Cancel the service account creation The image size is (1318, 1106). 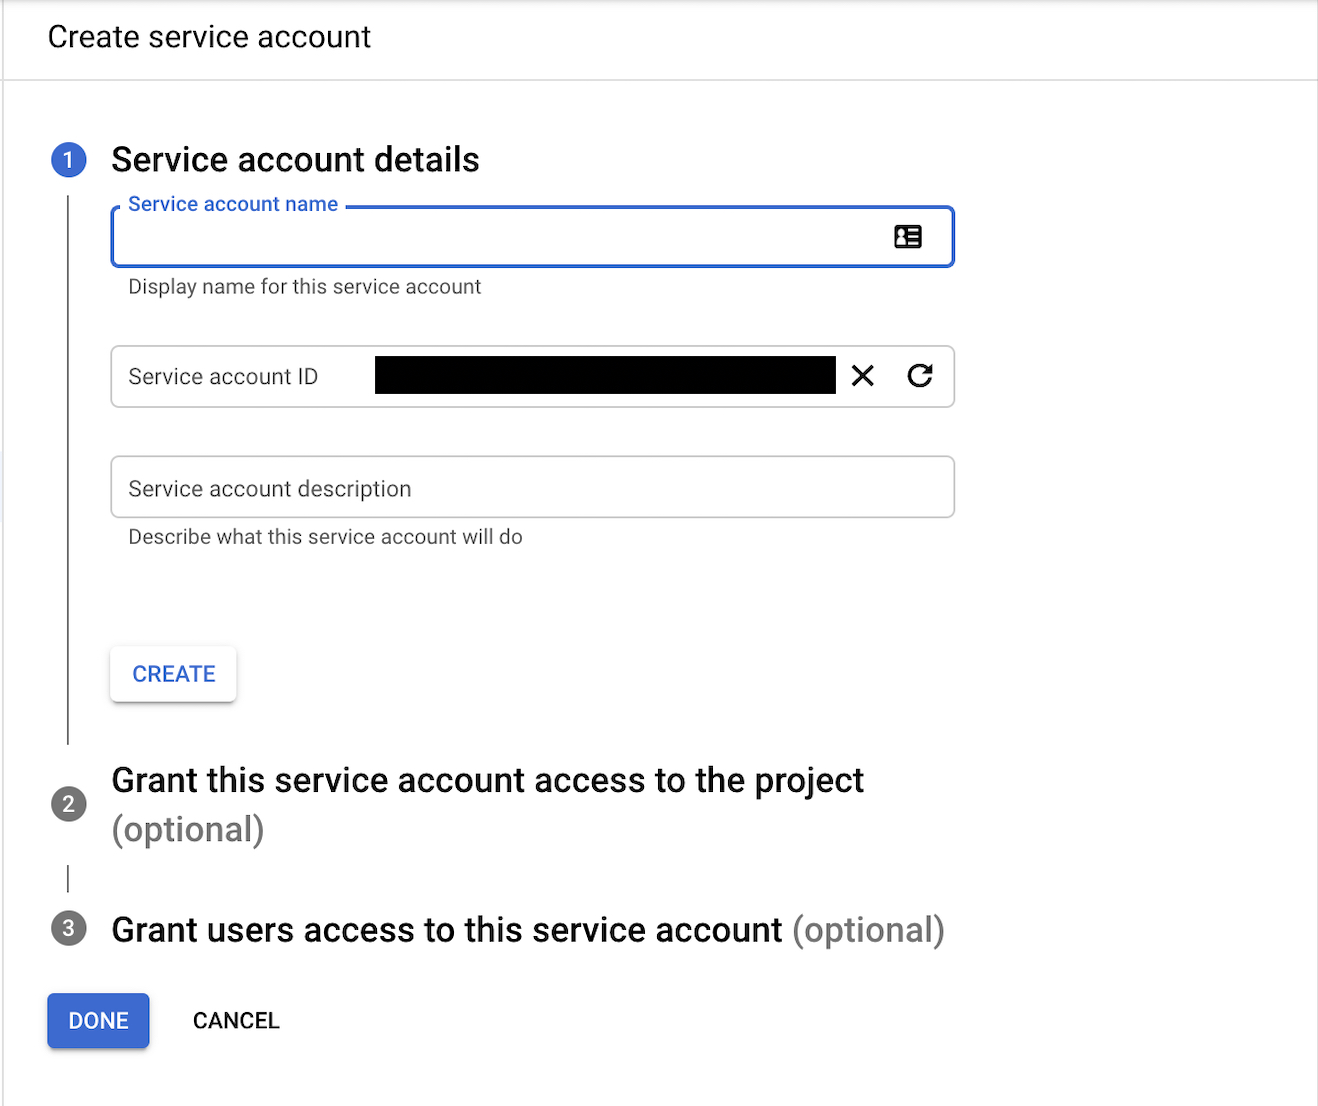(x=236, y=1021)
